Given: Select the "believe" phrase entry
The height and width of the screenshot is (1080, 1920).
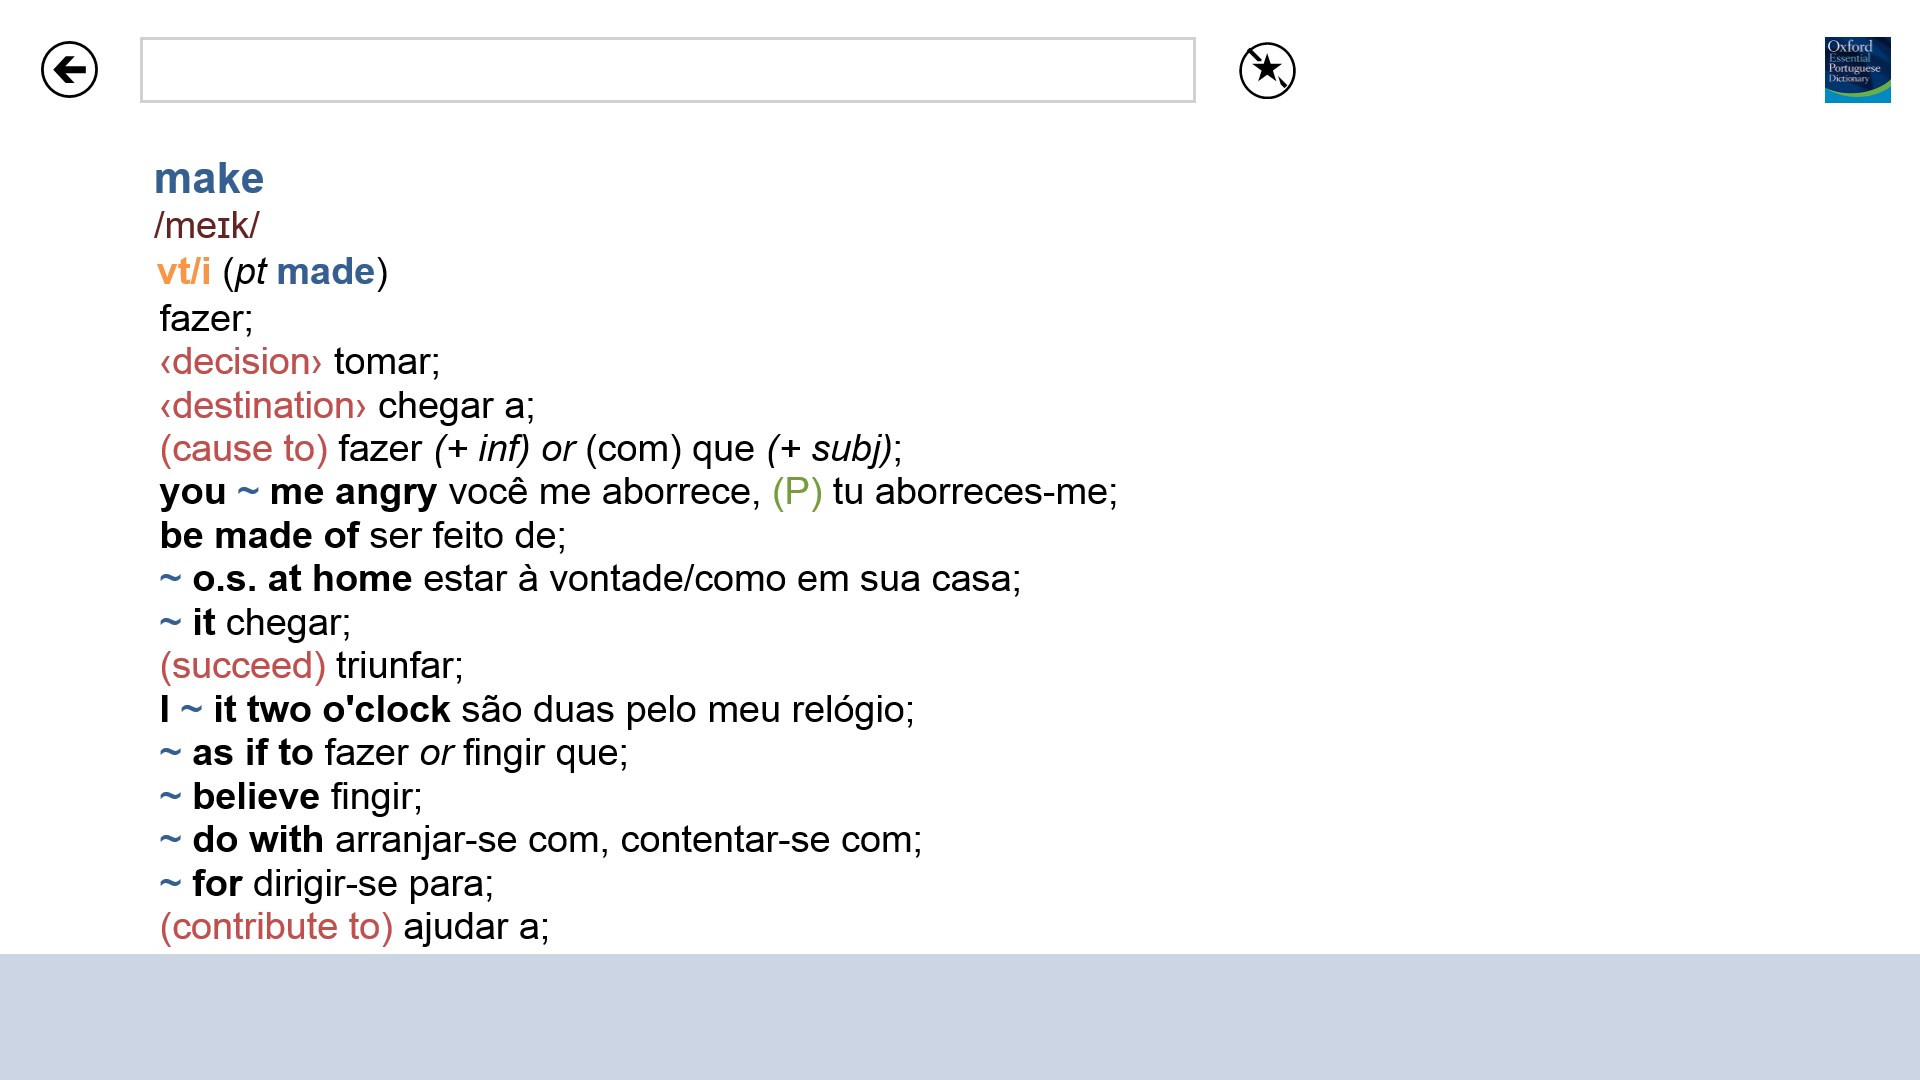Looking at the screenshot, I should coord(256,797).
